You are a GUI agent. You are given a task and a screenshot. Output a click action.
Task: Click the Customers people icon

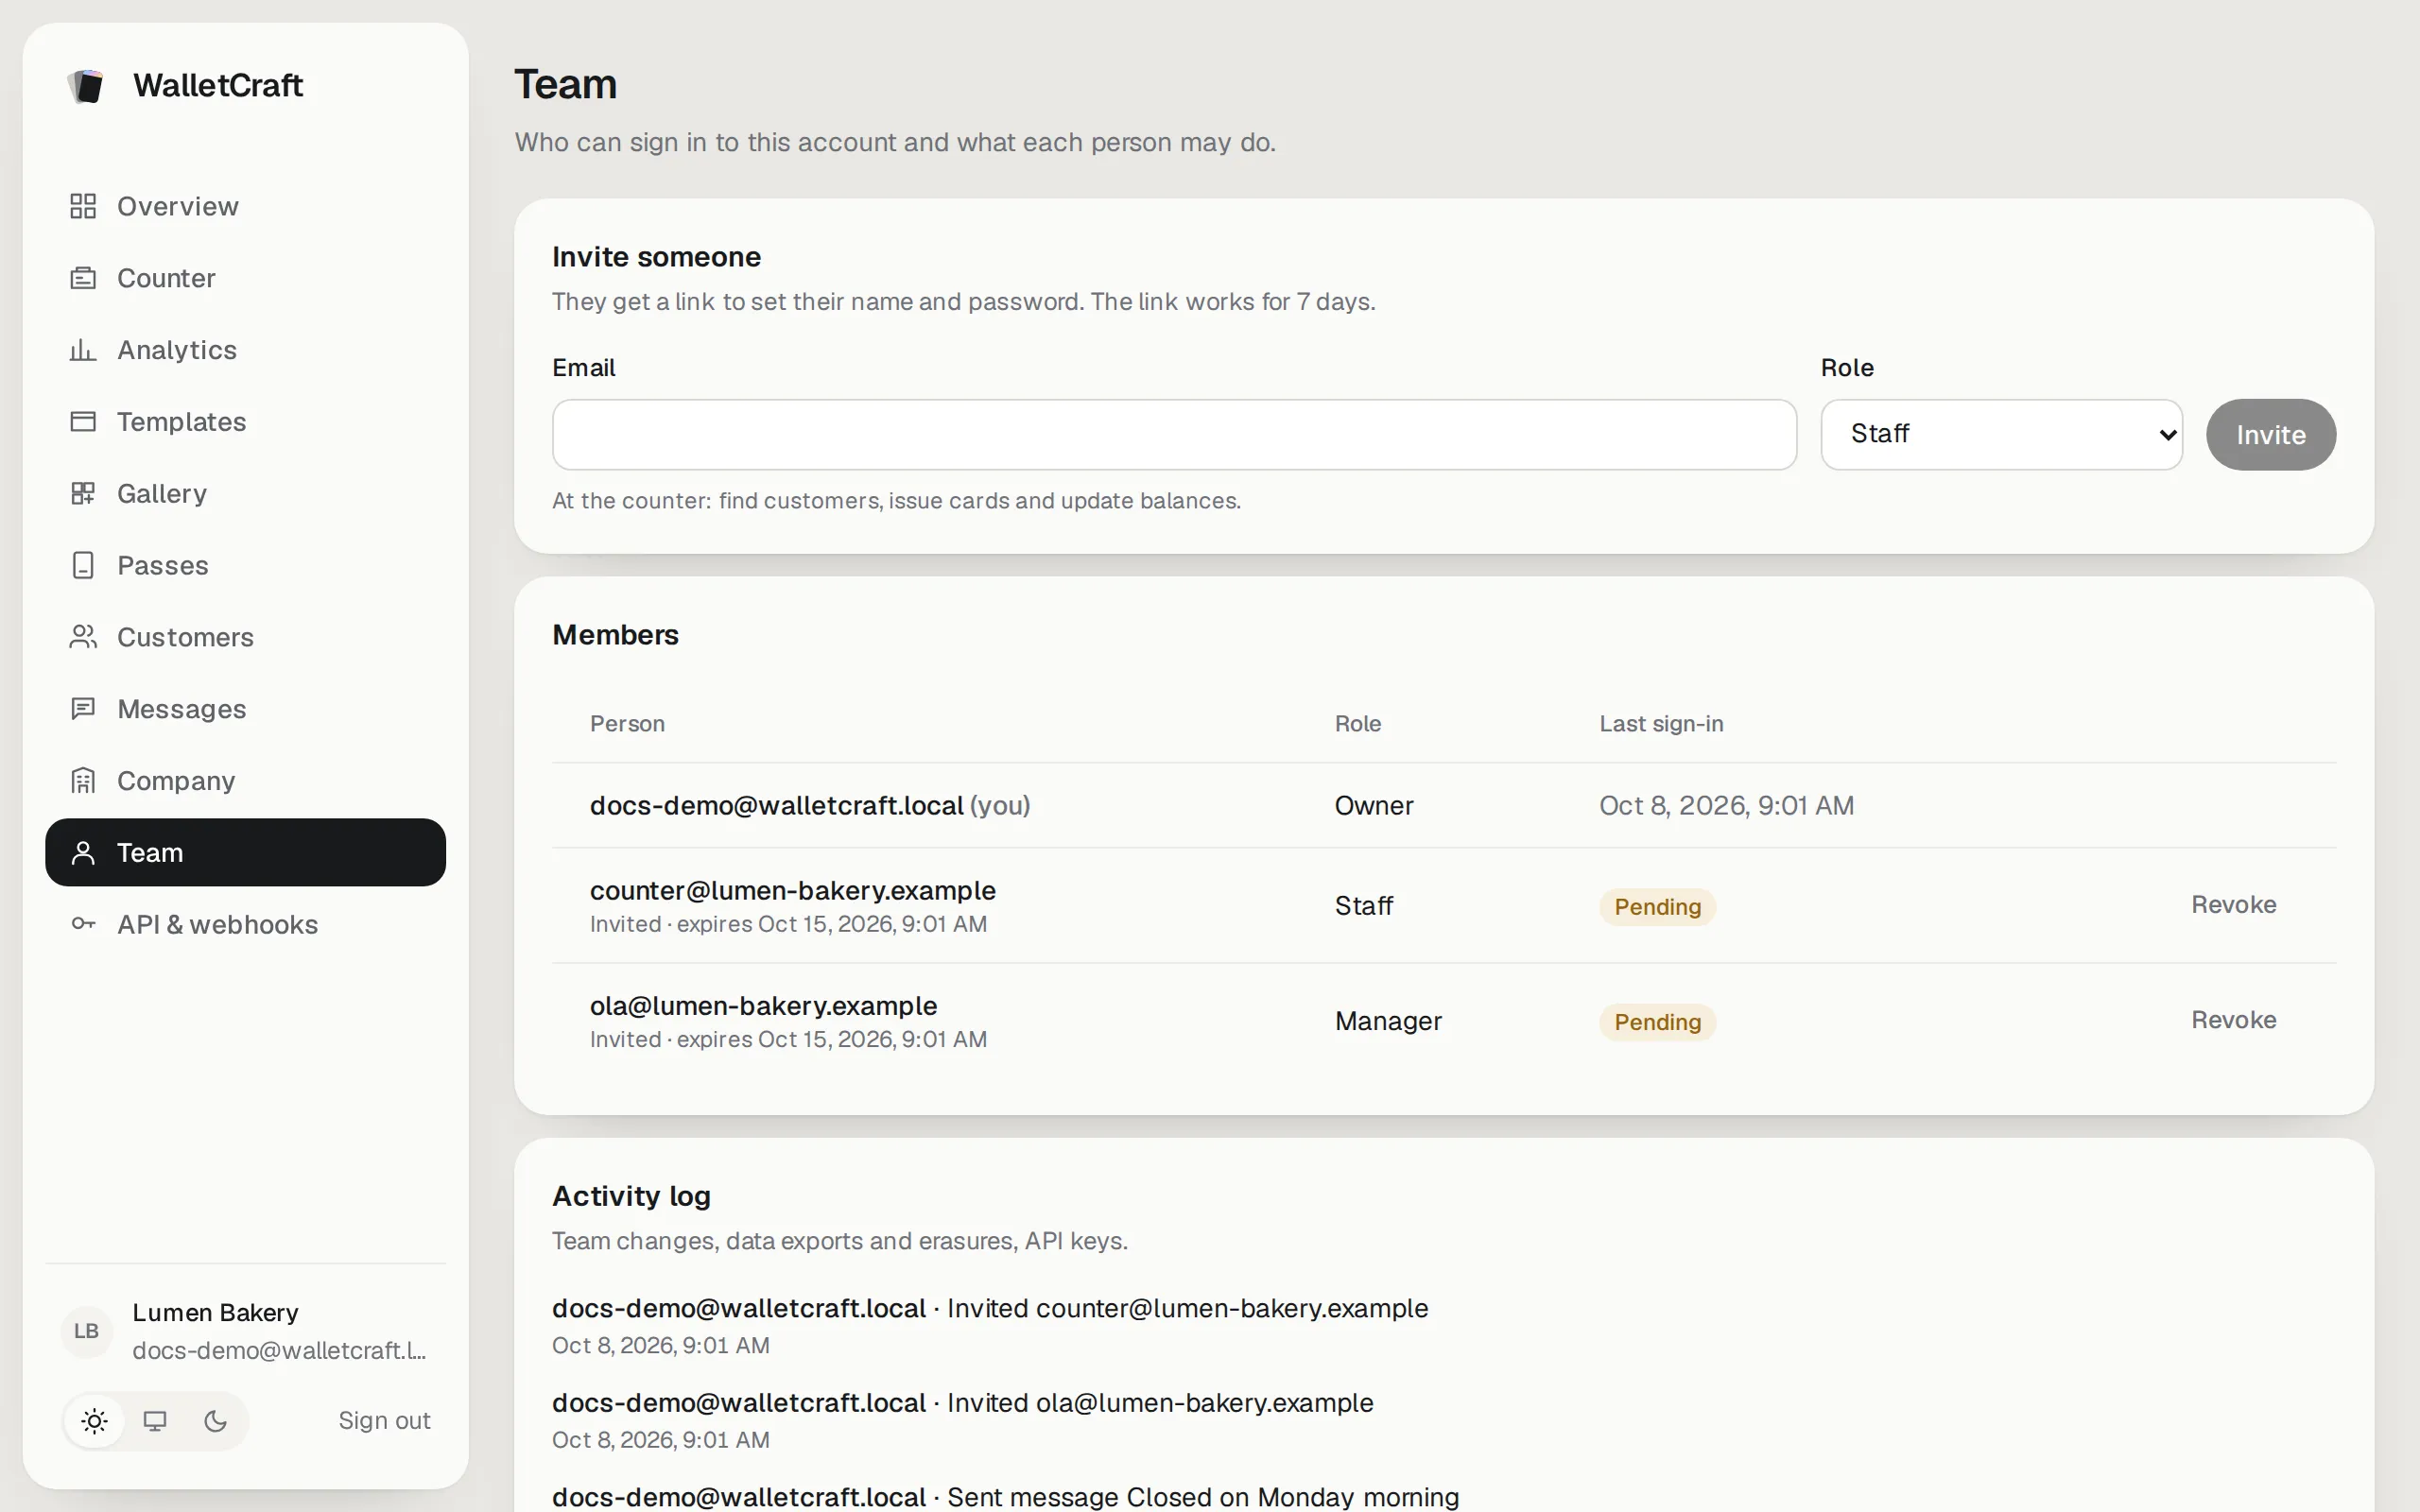pos(83,637)
